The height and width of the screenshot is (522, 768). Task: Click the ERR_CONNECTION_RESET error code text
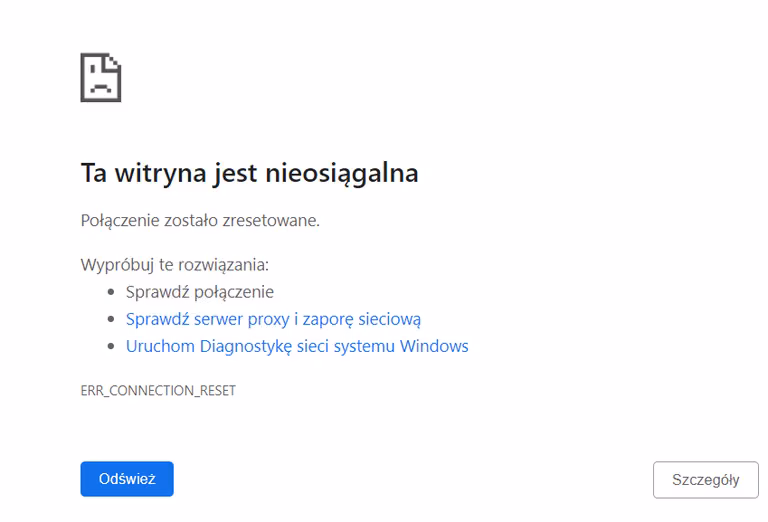tap(158, 391)
